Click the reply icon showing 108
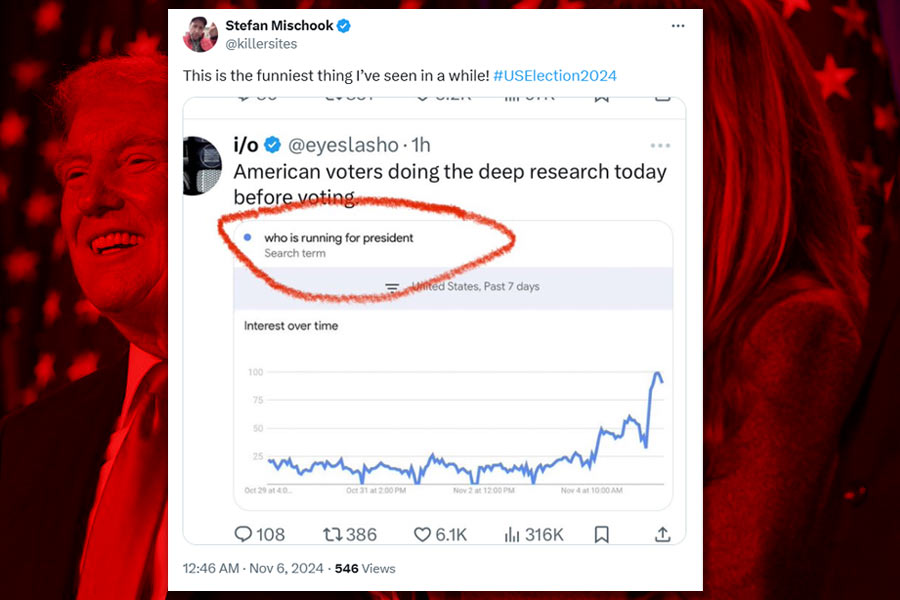 tap(243, 535)
